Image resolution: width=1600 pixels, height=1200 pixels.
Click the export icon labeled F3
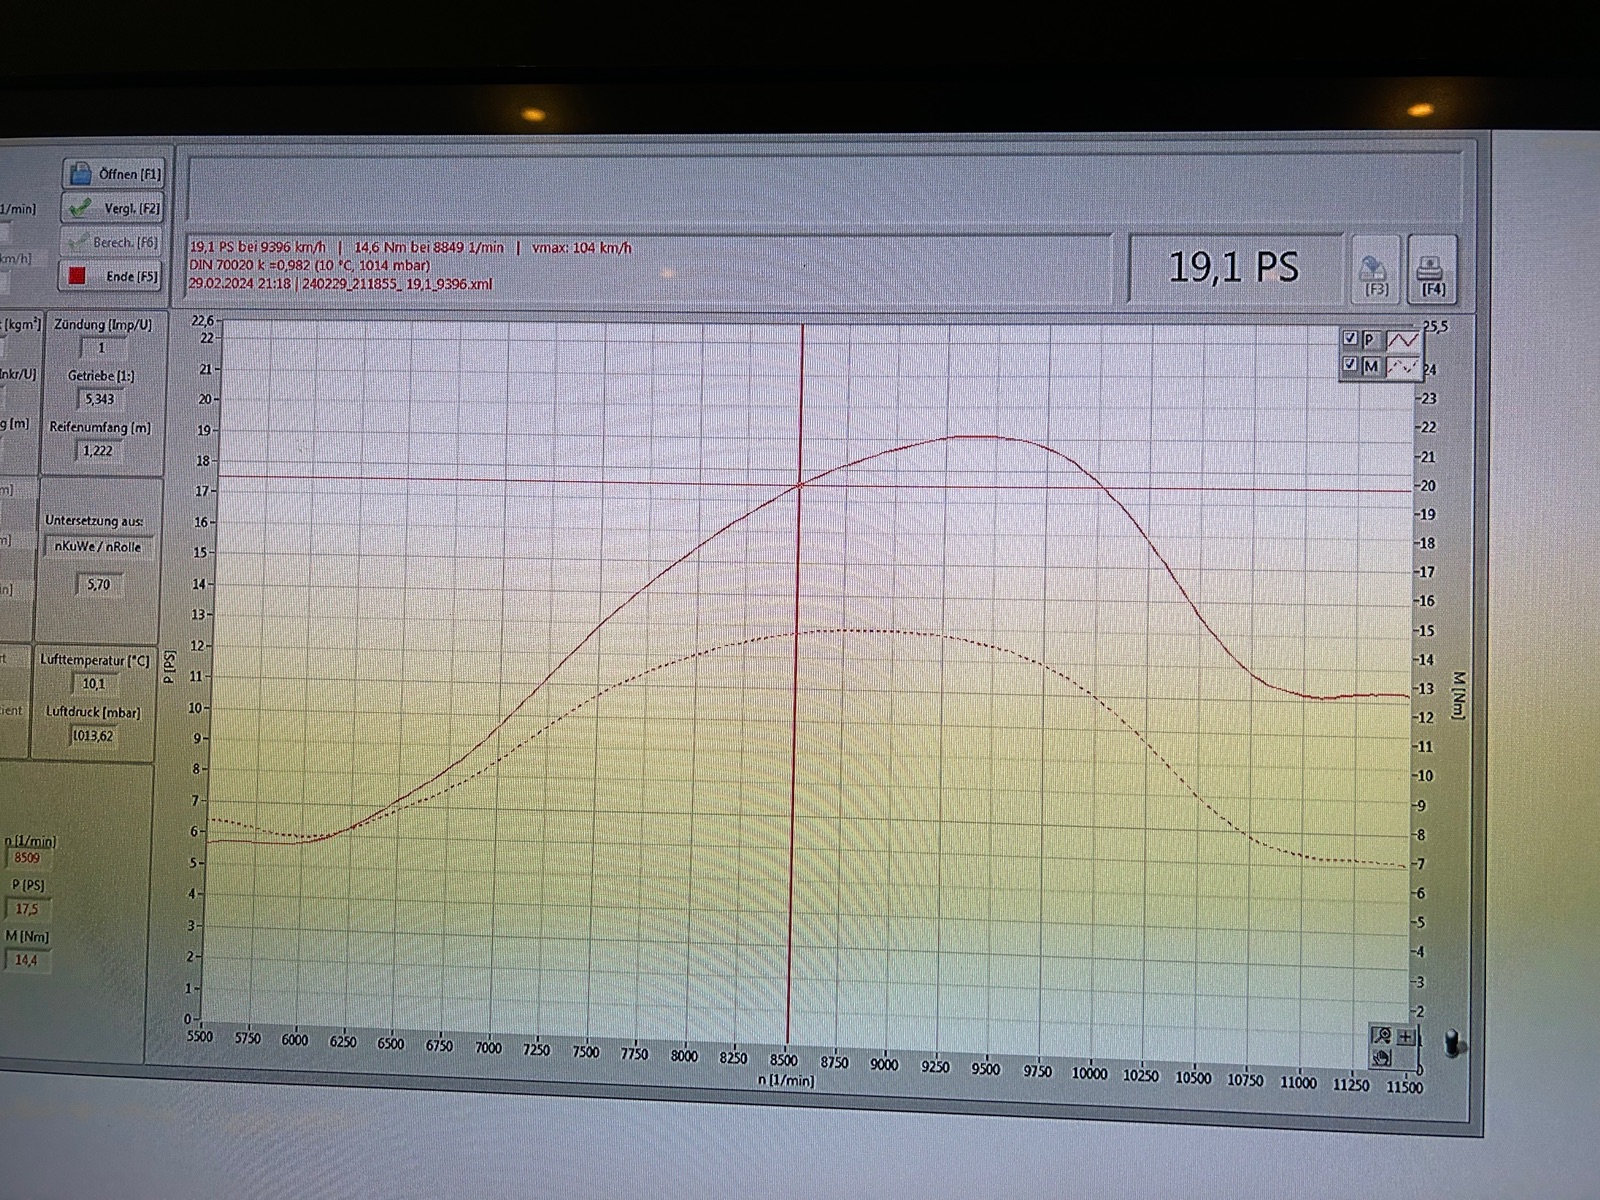tap(1374, 271)
